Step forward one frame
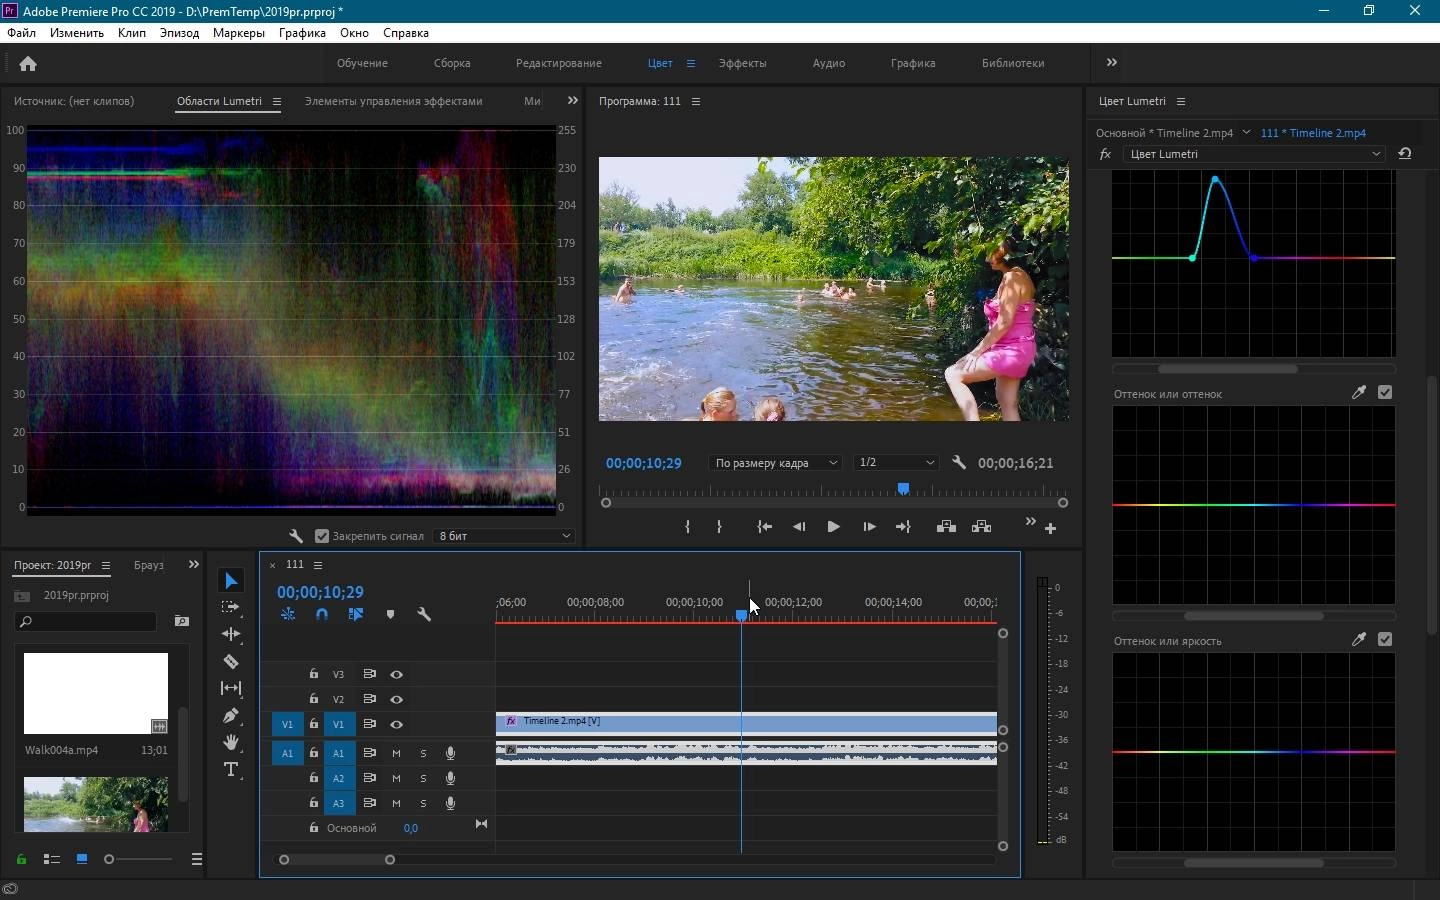 (869, 527)
